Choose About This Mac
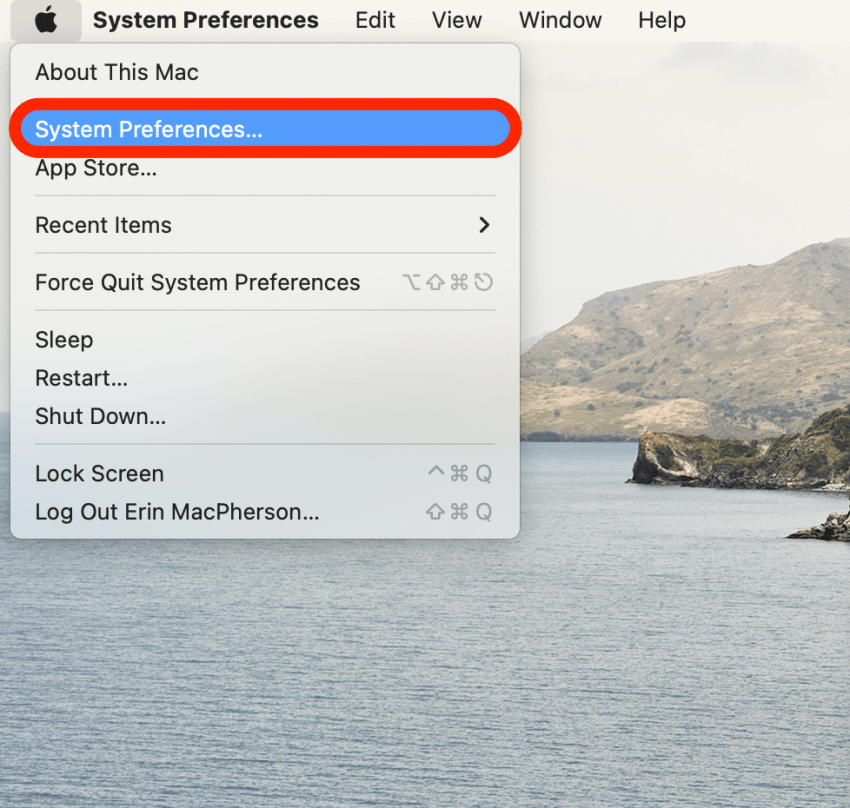The height and width of the screenshot is (808, 850). pos(265,72)
